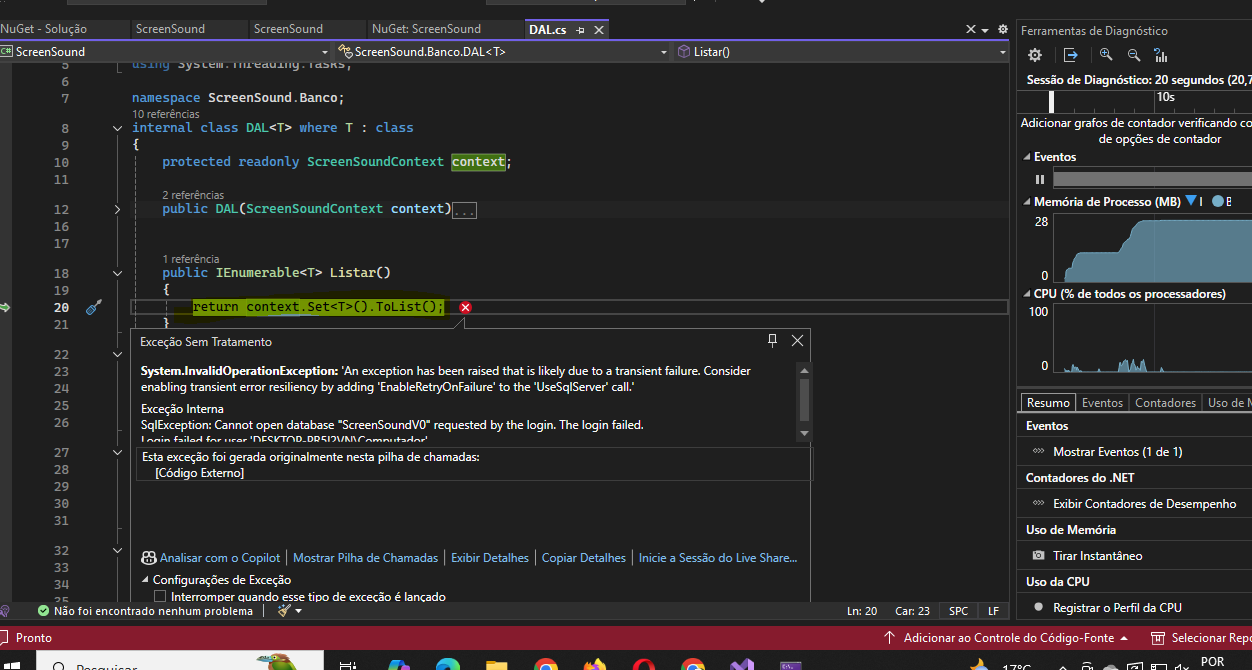Click the exception message scrollbar up arrow
The height and width of the screenshot is (670, 1252).
tap(803, 369)
